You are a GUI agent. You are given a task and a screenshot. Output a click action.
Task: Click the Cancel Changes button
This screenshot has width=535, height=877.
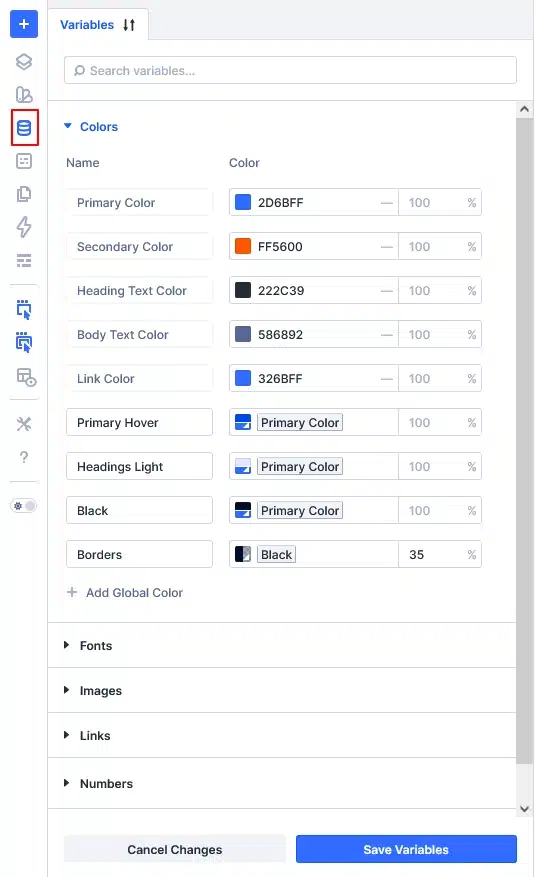click(175, 849)
